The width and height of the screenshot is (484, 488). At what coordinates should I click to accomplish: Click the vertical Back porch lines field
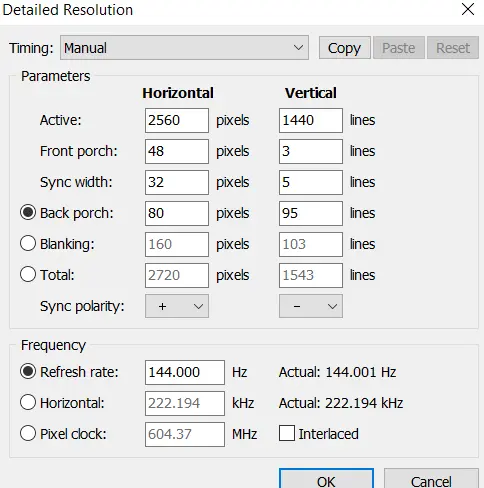[311, 213]
